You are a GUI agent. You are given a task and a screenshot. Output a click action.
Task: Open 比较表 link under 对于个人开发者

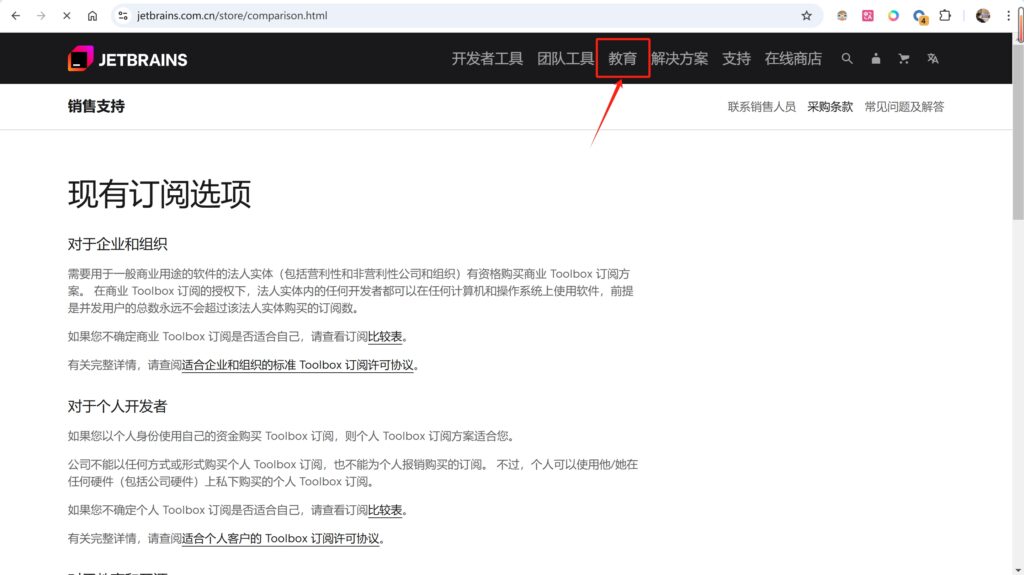pos(385,510)
